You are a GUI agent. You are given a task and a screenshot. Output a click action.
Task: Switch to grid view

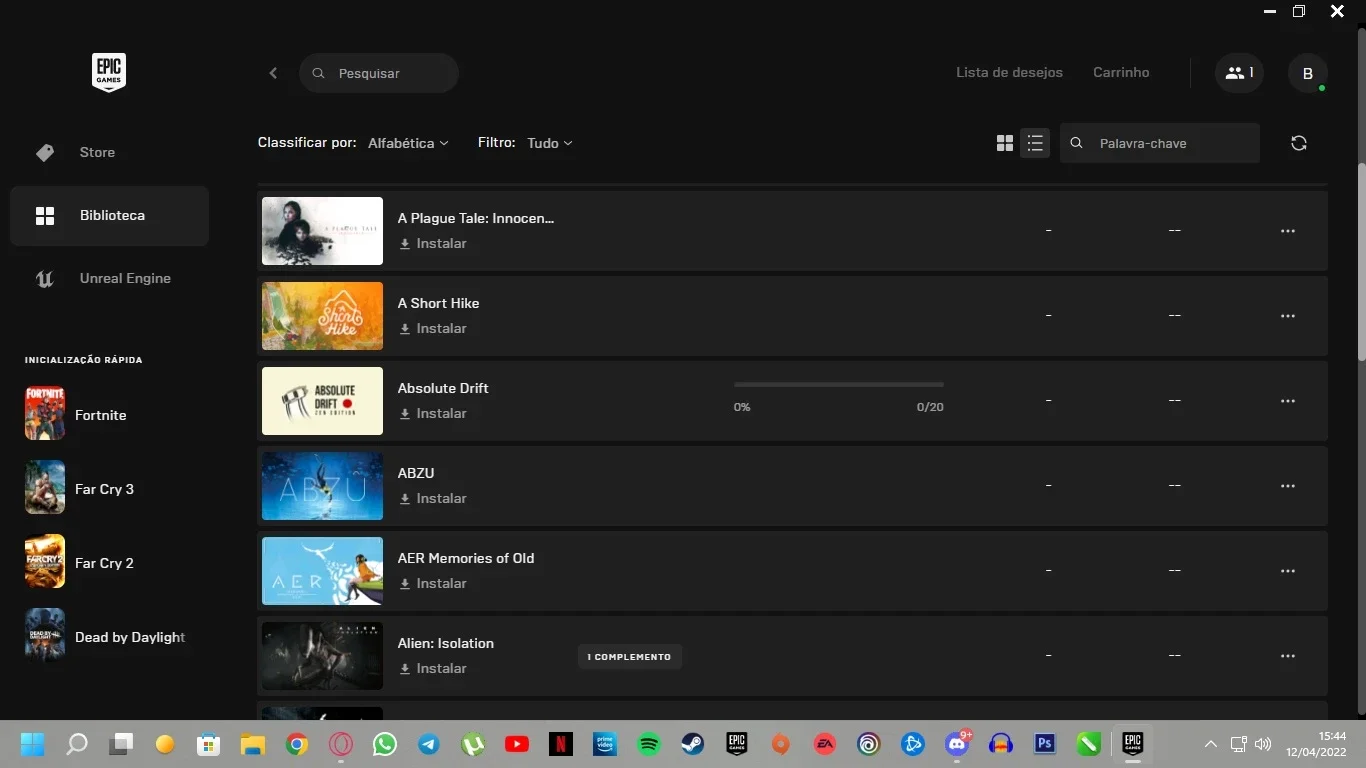(x=1005, y=143)
